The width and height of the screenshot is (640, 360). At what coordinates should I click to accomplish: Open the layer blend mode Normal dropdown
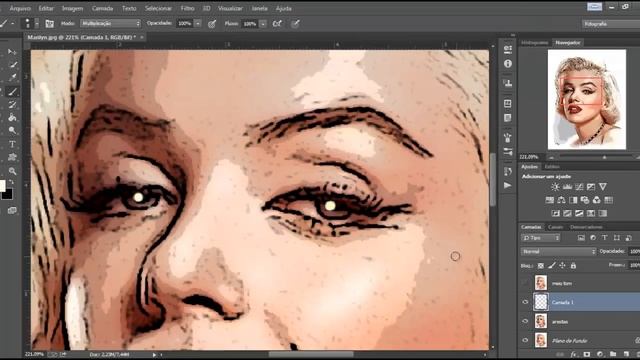pos(558,252)
